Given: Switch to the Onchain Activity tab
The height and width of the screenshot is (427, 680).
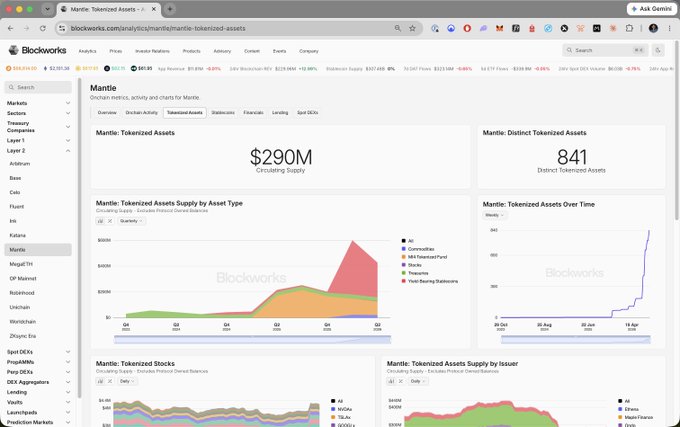Looking at the screenshot, I should click(x=141, y=113).
